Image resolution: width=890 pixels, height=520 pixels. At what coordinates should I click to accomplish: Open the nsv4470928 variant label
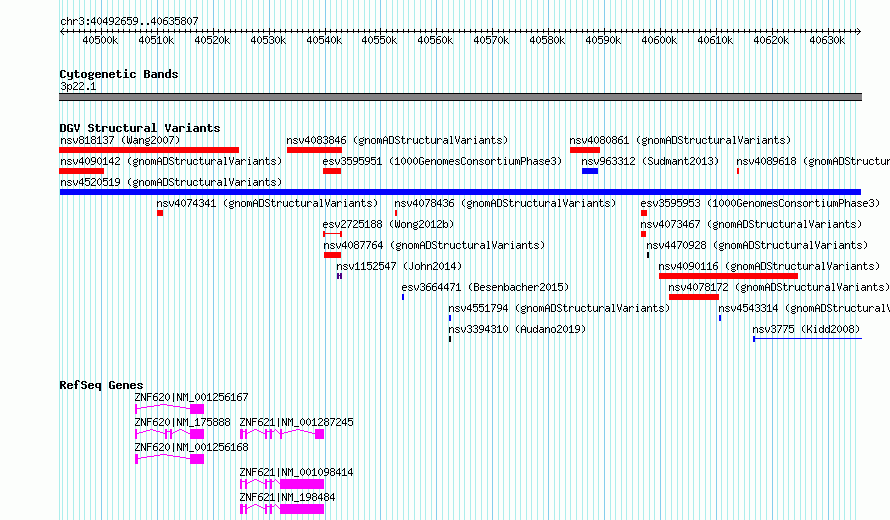coord(757,245)
